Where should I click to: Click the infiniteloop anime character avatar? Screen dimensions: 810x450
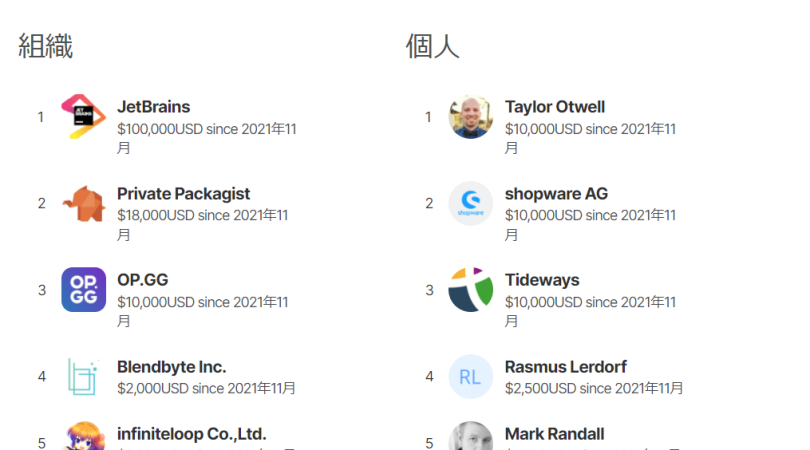coord(84,436)
